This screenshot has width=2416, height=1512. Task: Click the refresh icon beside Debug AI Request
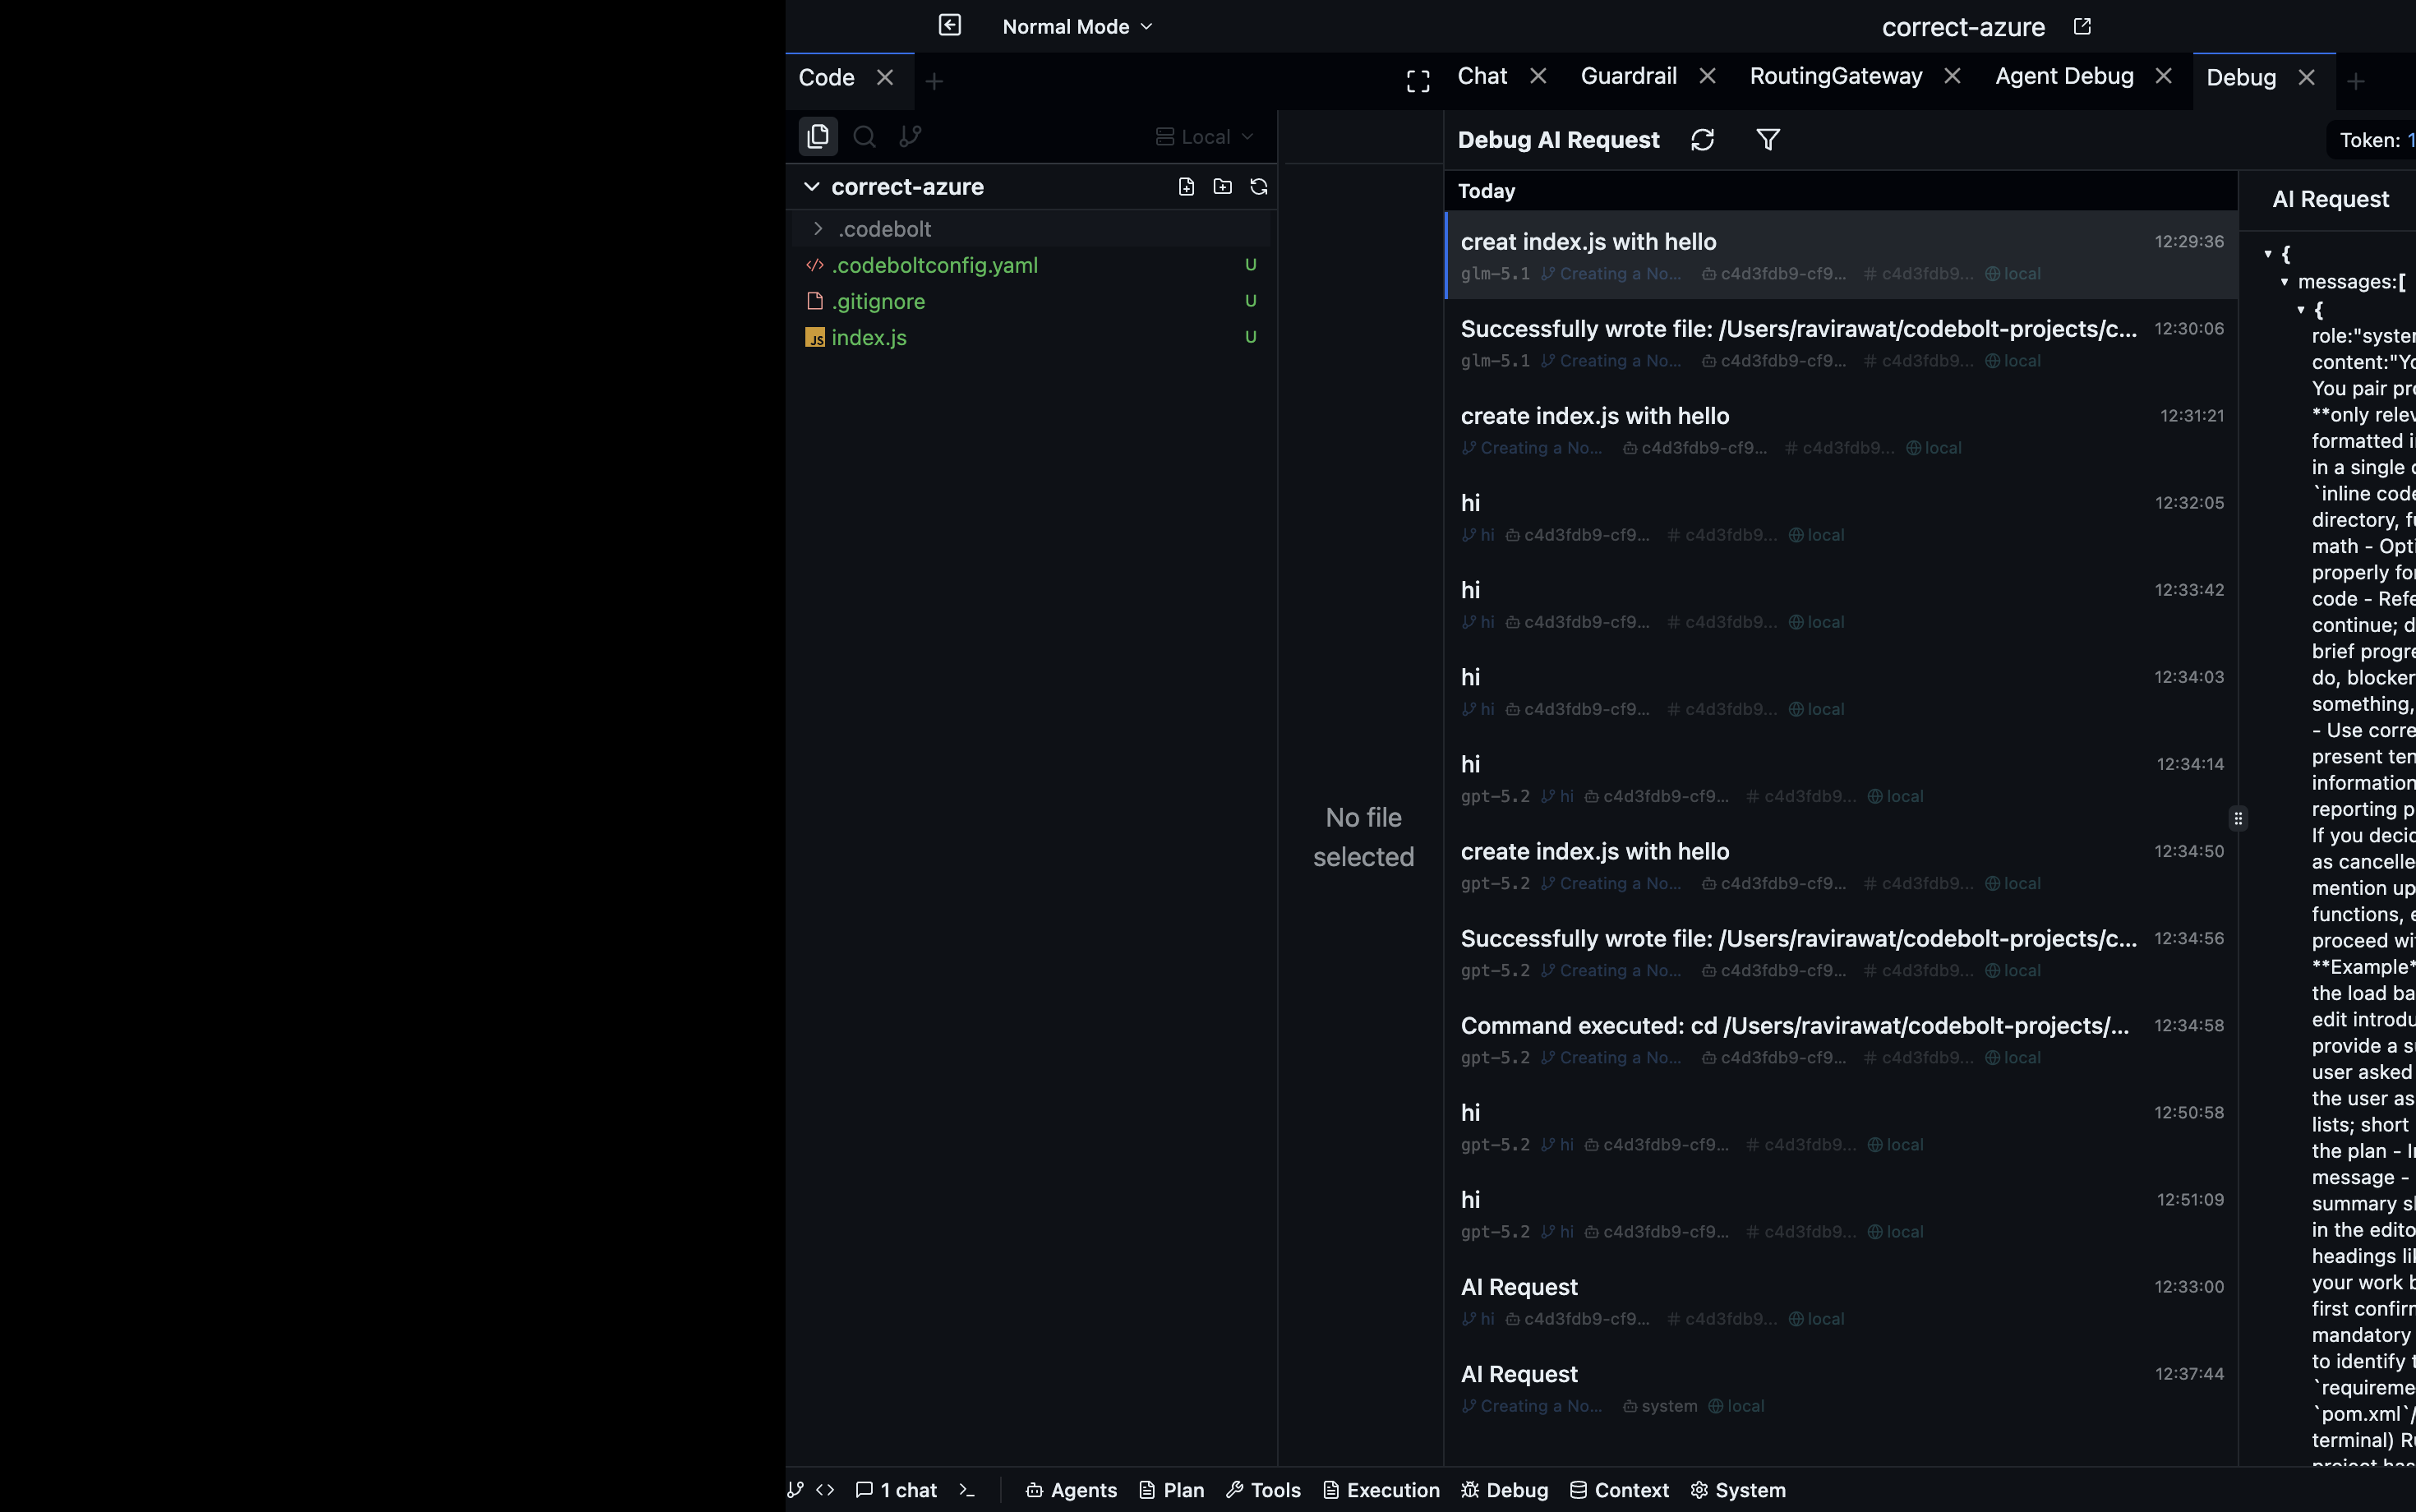tap(1702, 140)
